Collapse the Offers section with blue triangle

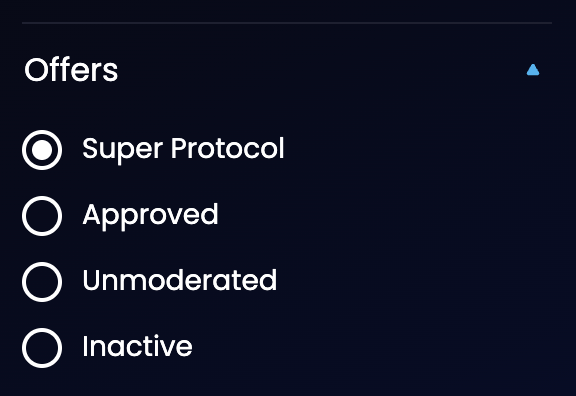click(533, 70)
